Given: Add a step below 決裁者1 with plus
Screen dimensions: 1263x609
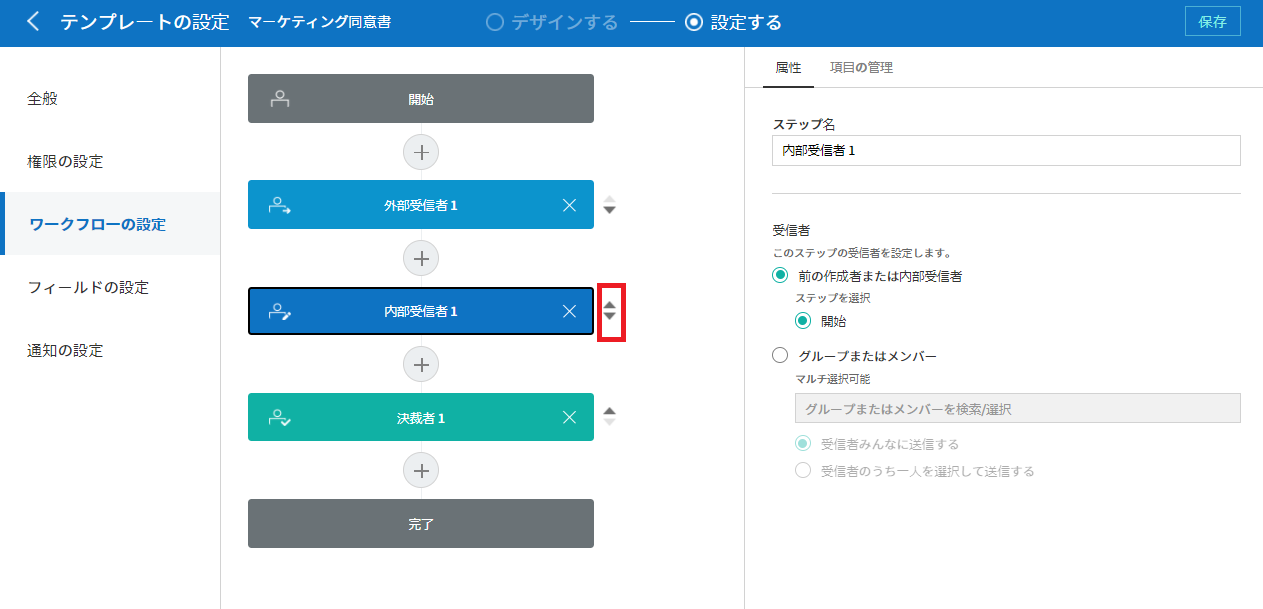Looking at the screenshot, I should point(421,470).
